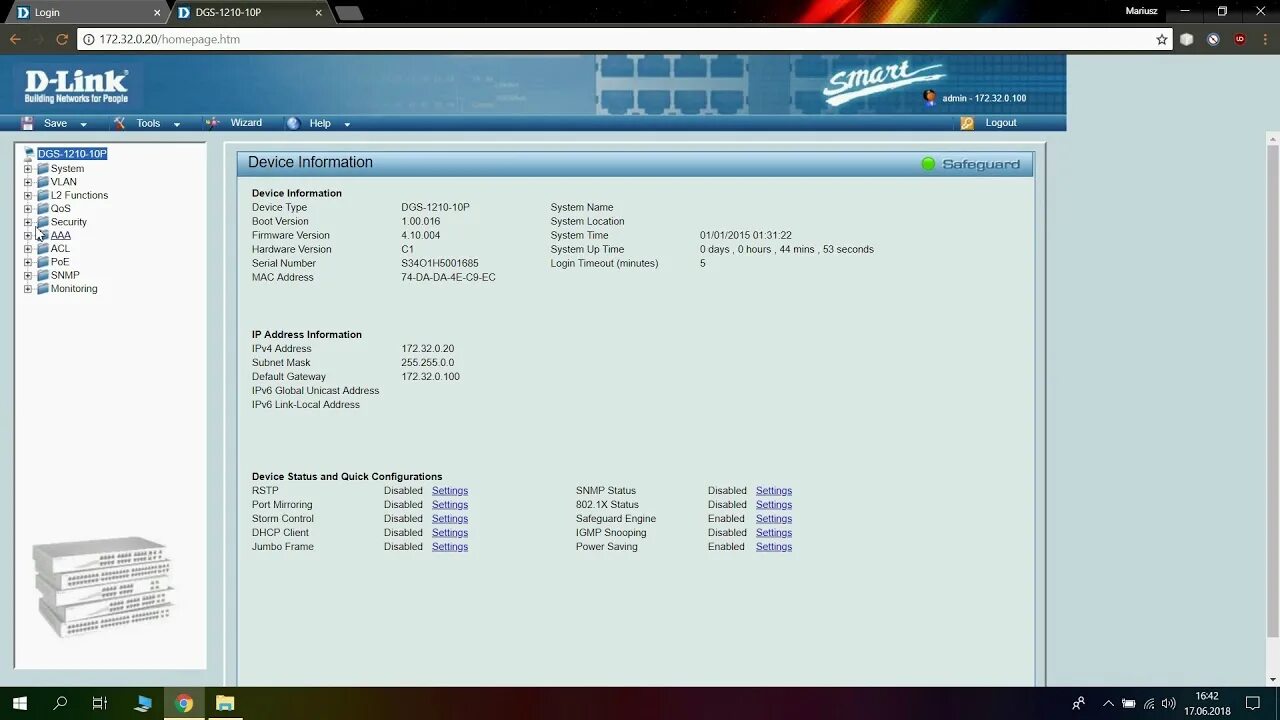This screenshot has height=720, width=1280.
Task: Expand the L2 Functions tree node
Action: coord(28,195)
